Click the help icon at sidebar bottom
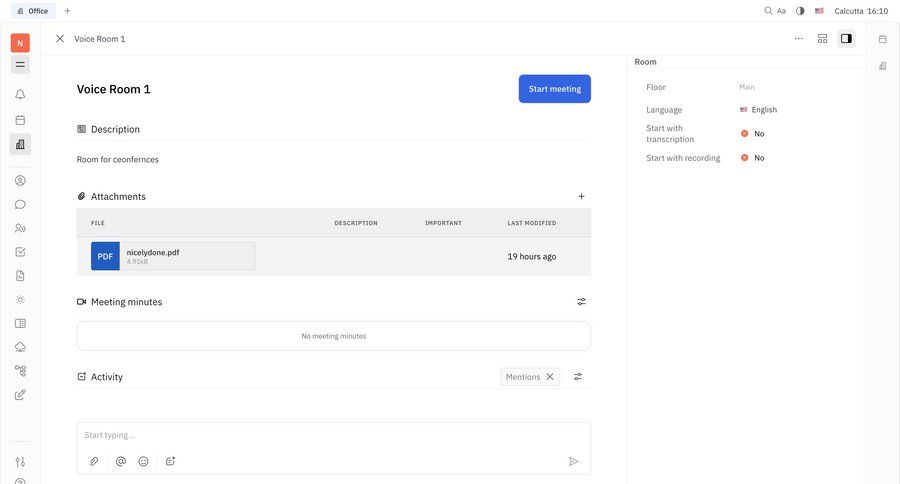The image size is (900, 484). point(20,481)
